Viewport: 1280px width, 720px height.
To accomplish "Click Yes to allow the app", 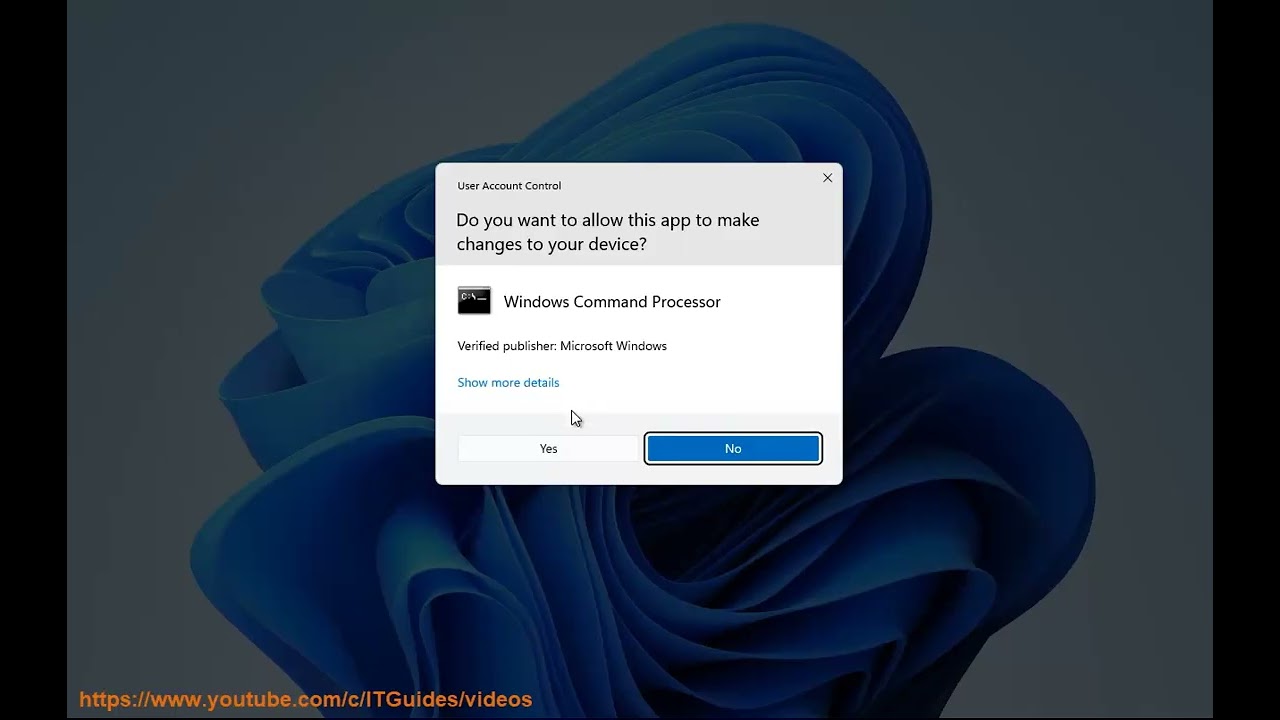I will pos(548,449).
